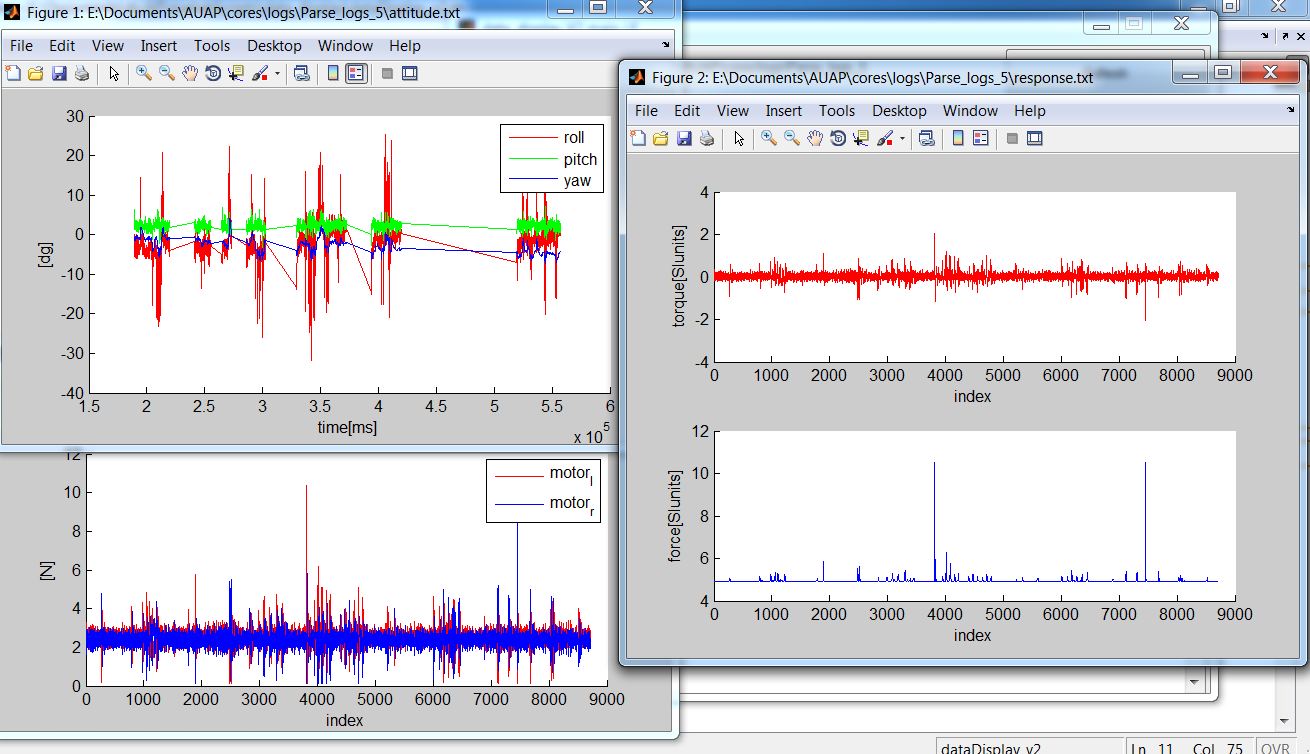Screen dimensions: 1310x754
Task: Click 'torque[SIunits]' y-axis label in Figure 2
Action: (681, 276)
